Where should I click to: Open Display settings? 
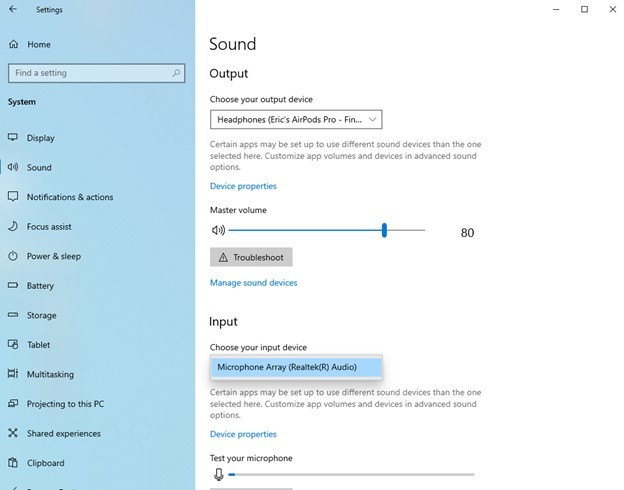pos(41,138)
